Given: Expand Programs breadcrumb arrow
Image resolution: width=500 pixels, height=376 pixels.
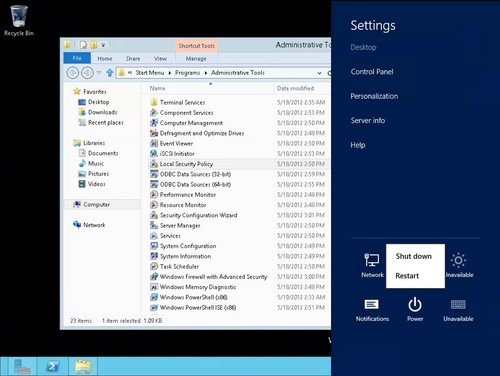Looking at the screenshot, I should tap(206, 73).
